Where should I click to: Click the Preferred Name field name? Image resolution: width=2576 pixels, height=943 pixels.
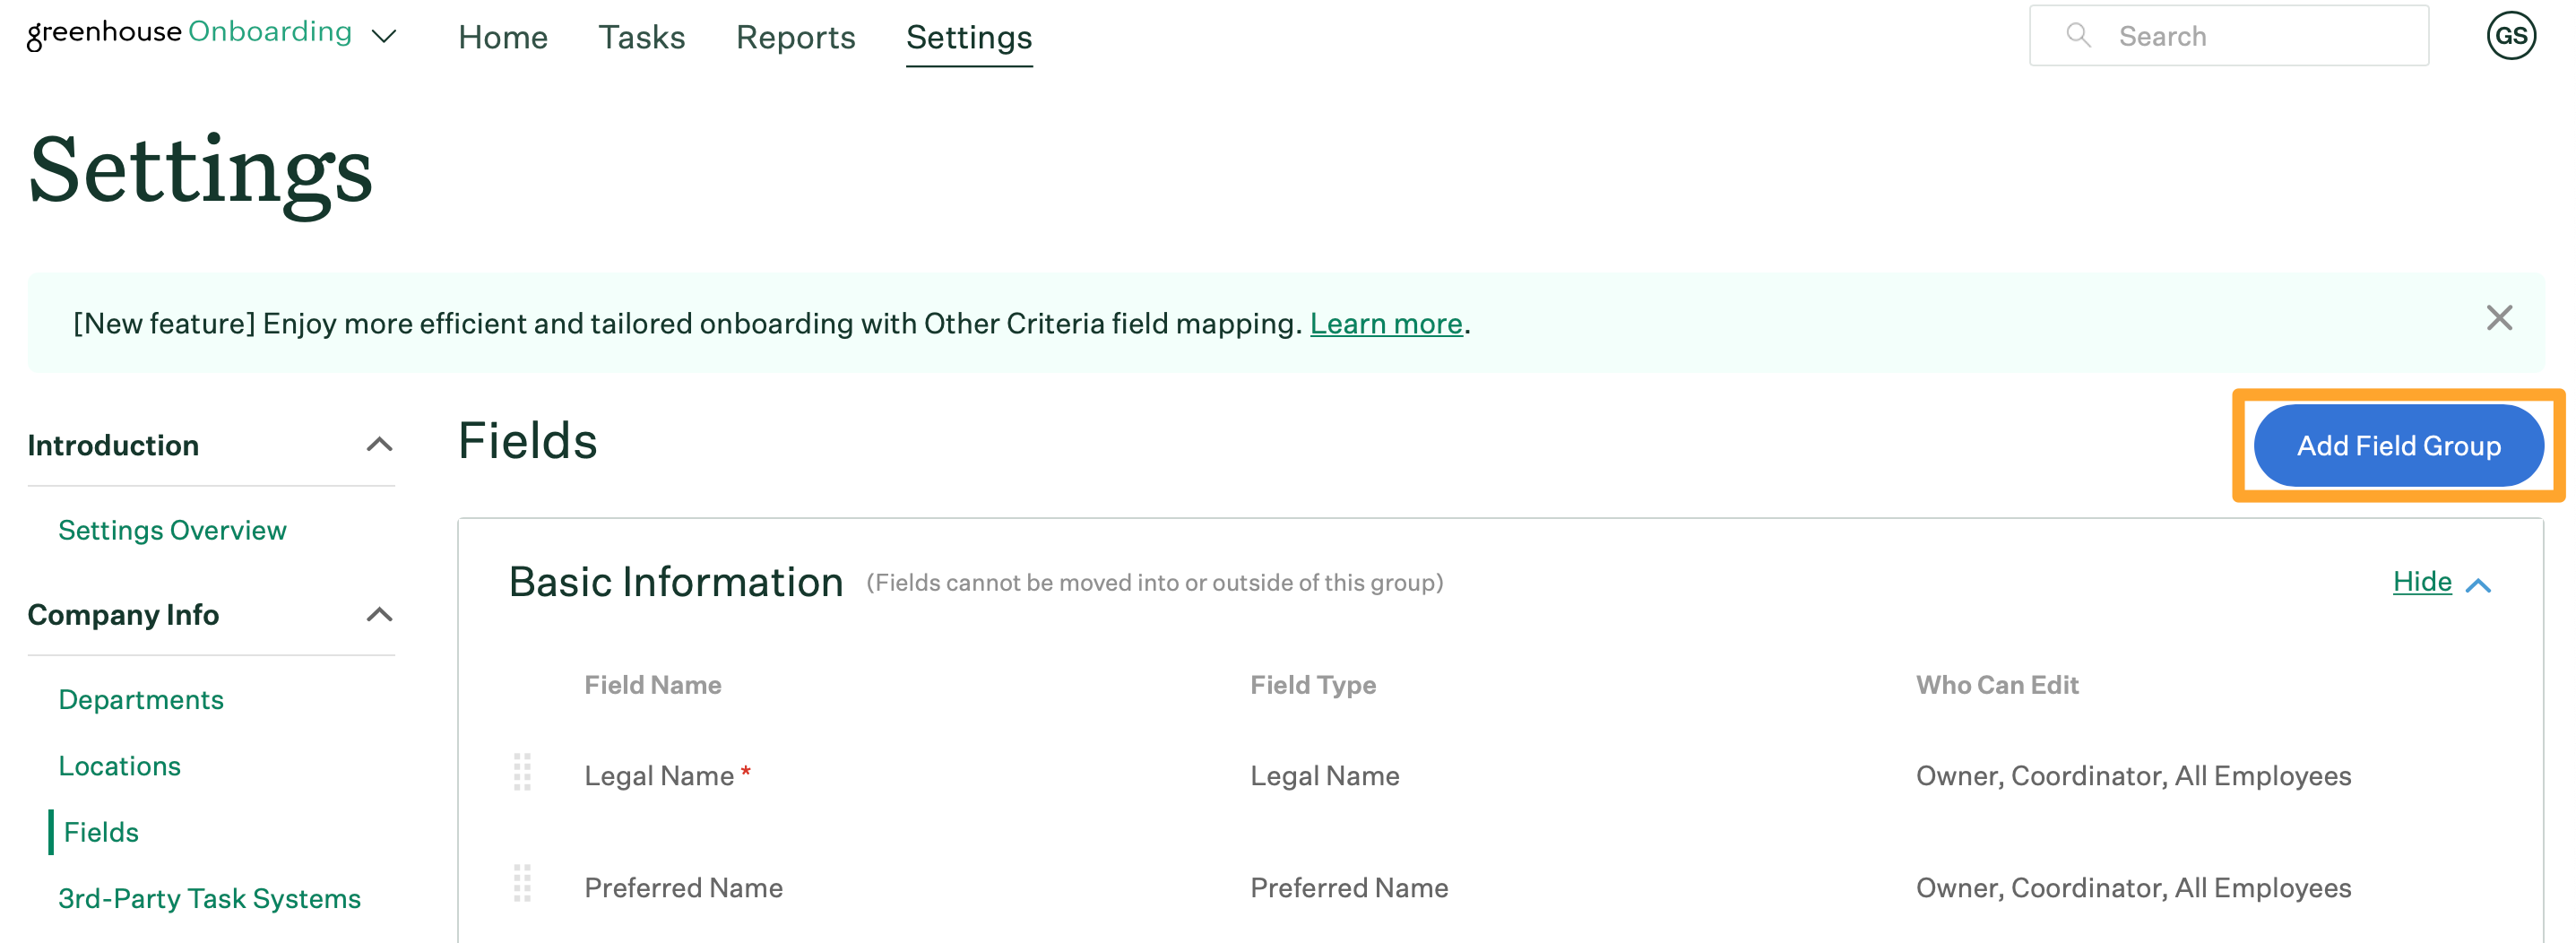[x=683, y=888]
